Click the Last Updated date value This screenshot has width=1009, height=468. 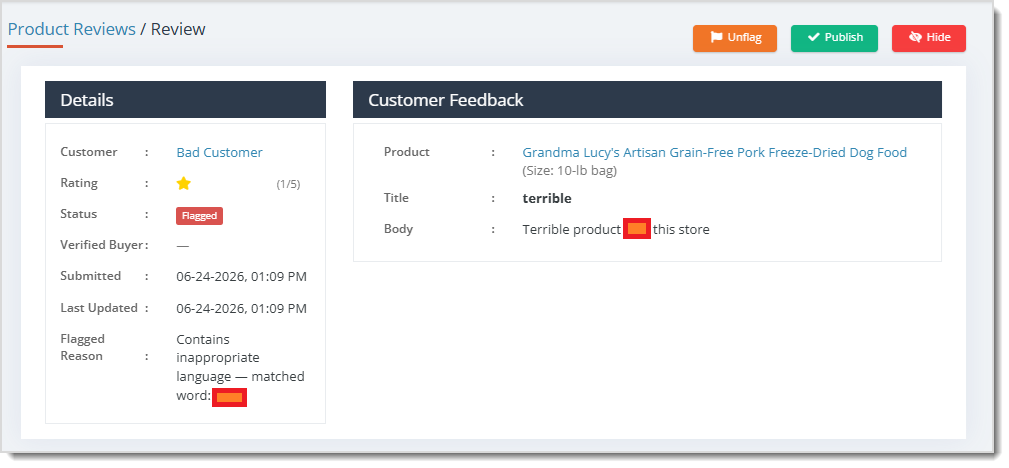241,308
